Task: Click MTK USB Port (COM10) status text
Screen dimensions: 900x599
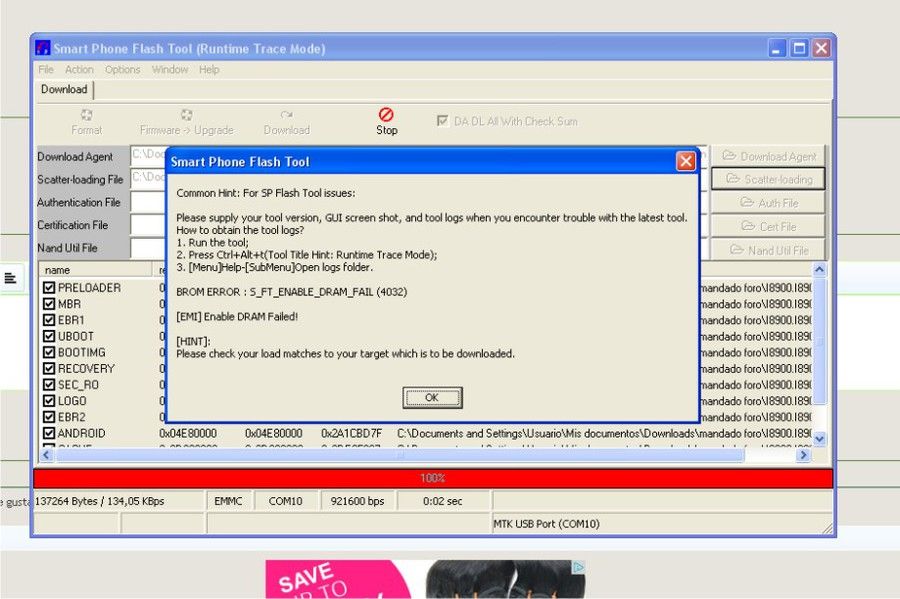Action: (x=546, y=524)
